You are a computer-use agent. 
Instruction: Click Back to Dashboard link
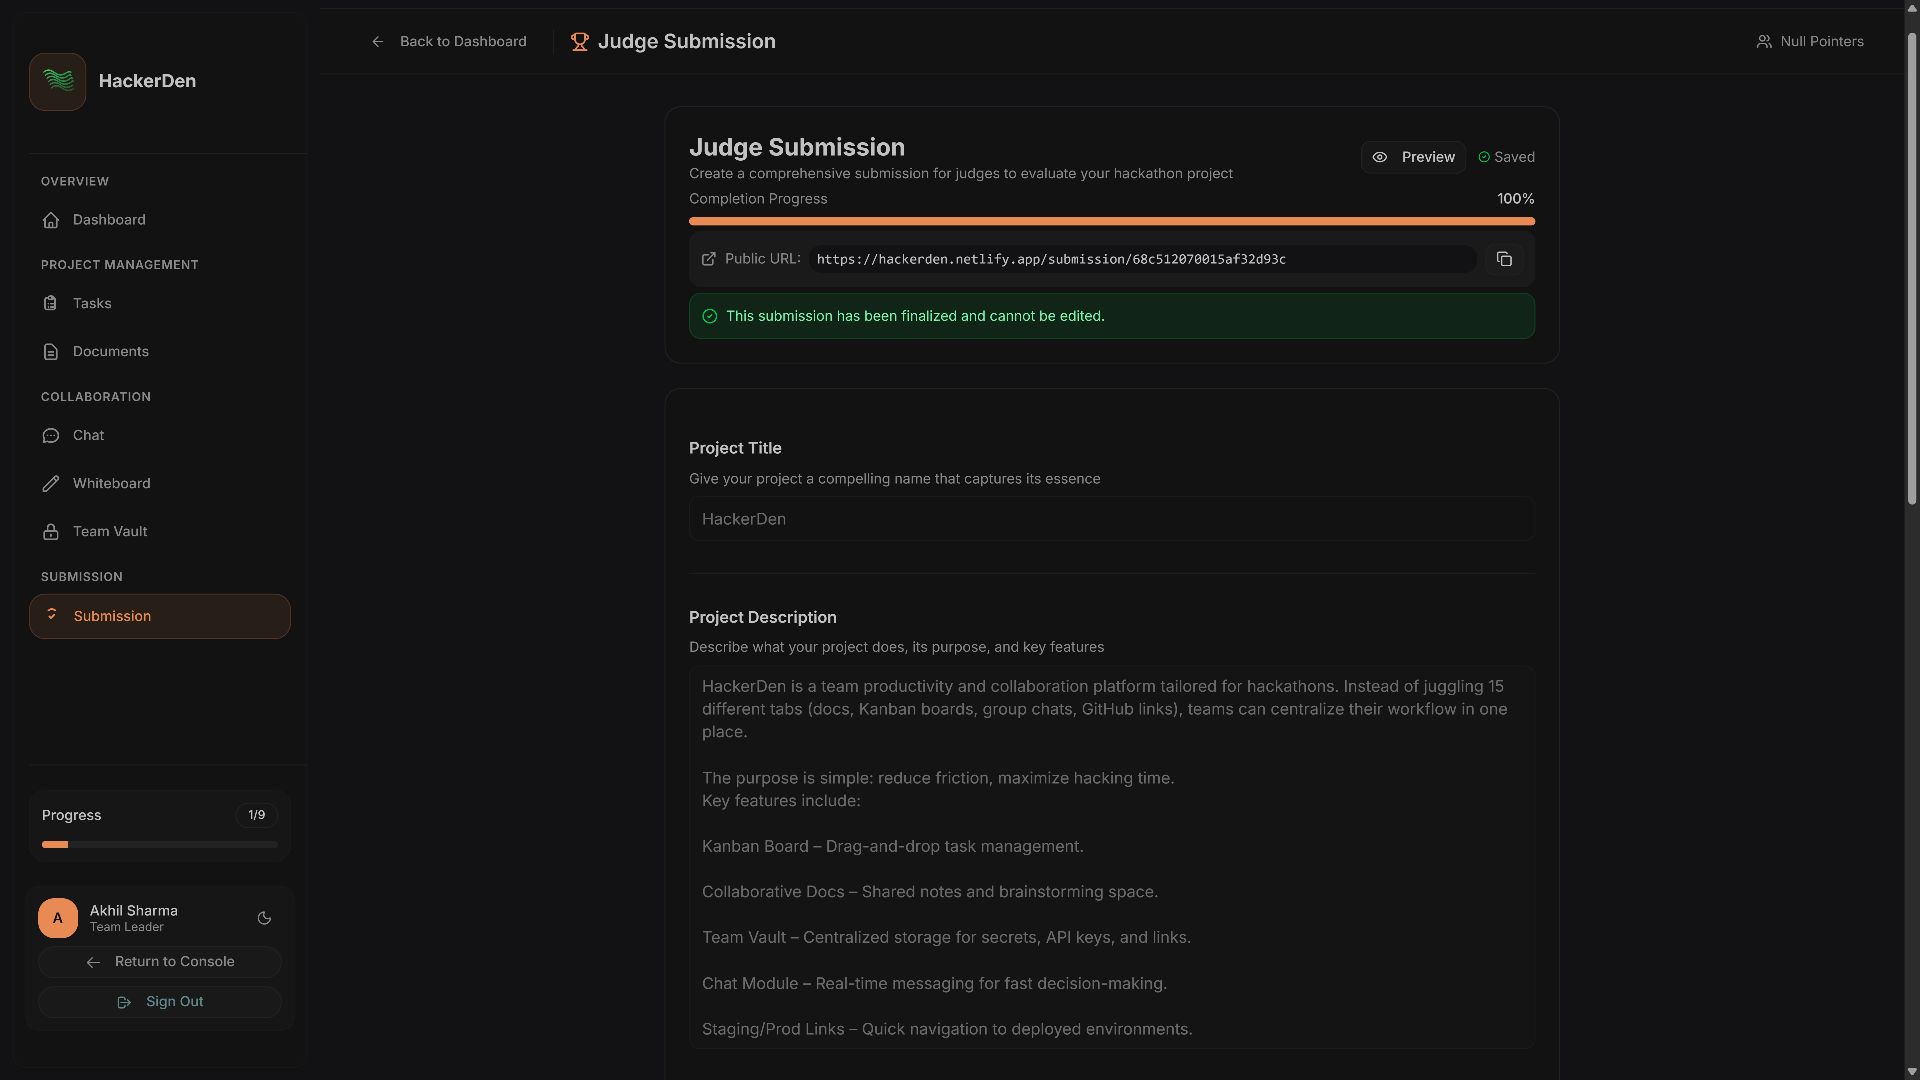pyautogui.click(x=449, y=41)
